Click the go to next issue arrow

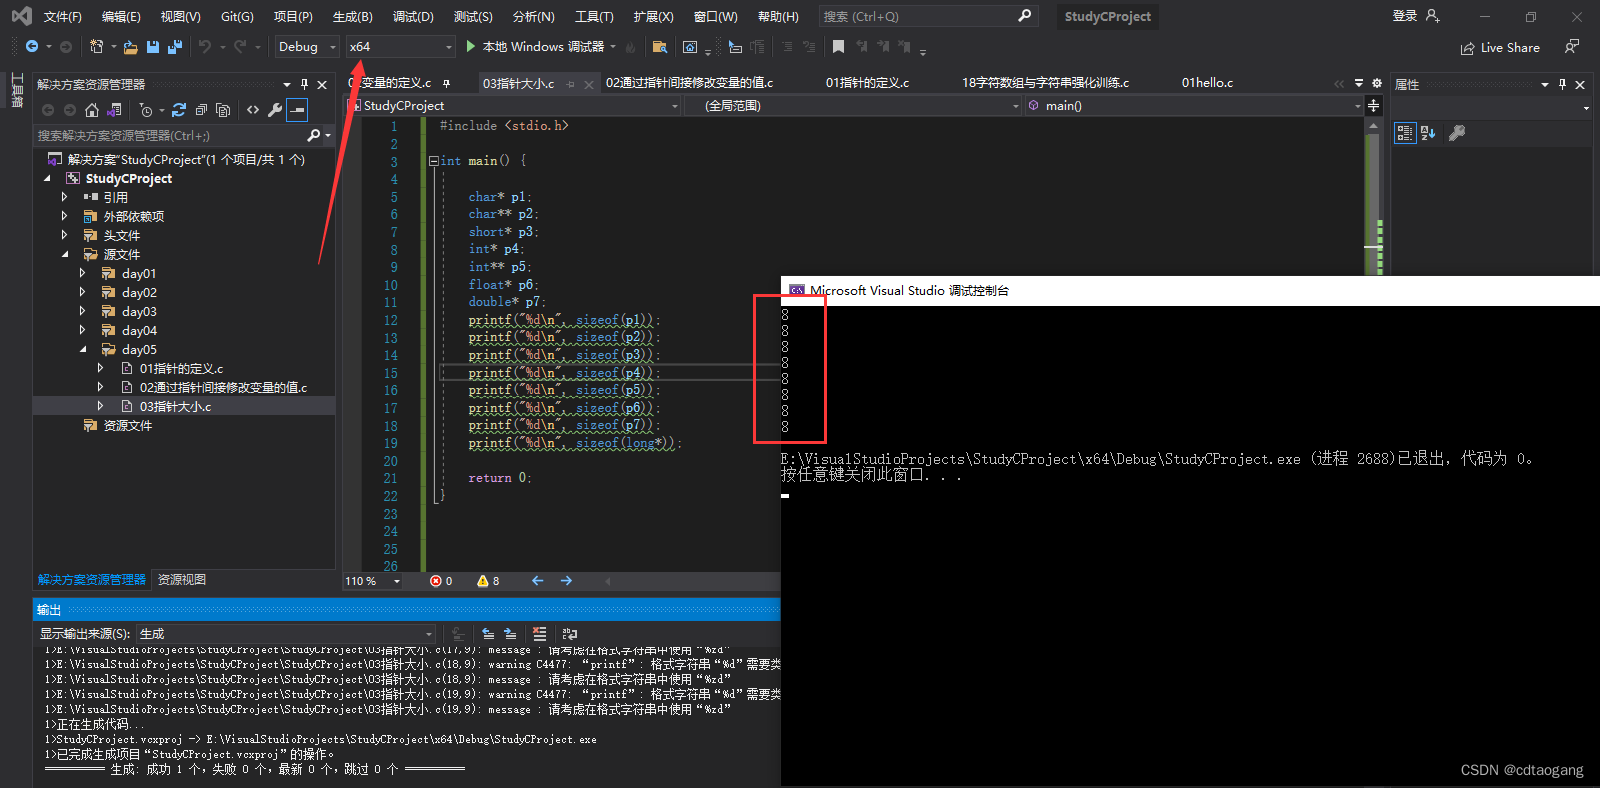click(x=566, y=581)
